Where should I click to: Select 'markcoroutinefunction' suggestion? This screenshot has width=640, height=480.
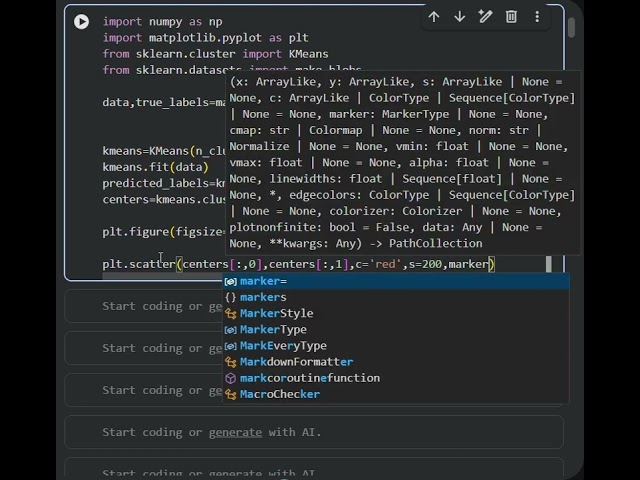[x=396, y=378]
